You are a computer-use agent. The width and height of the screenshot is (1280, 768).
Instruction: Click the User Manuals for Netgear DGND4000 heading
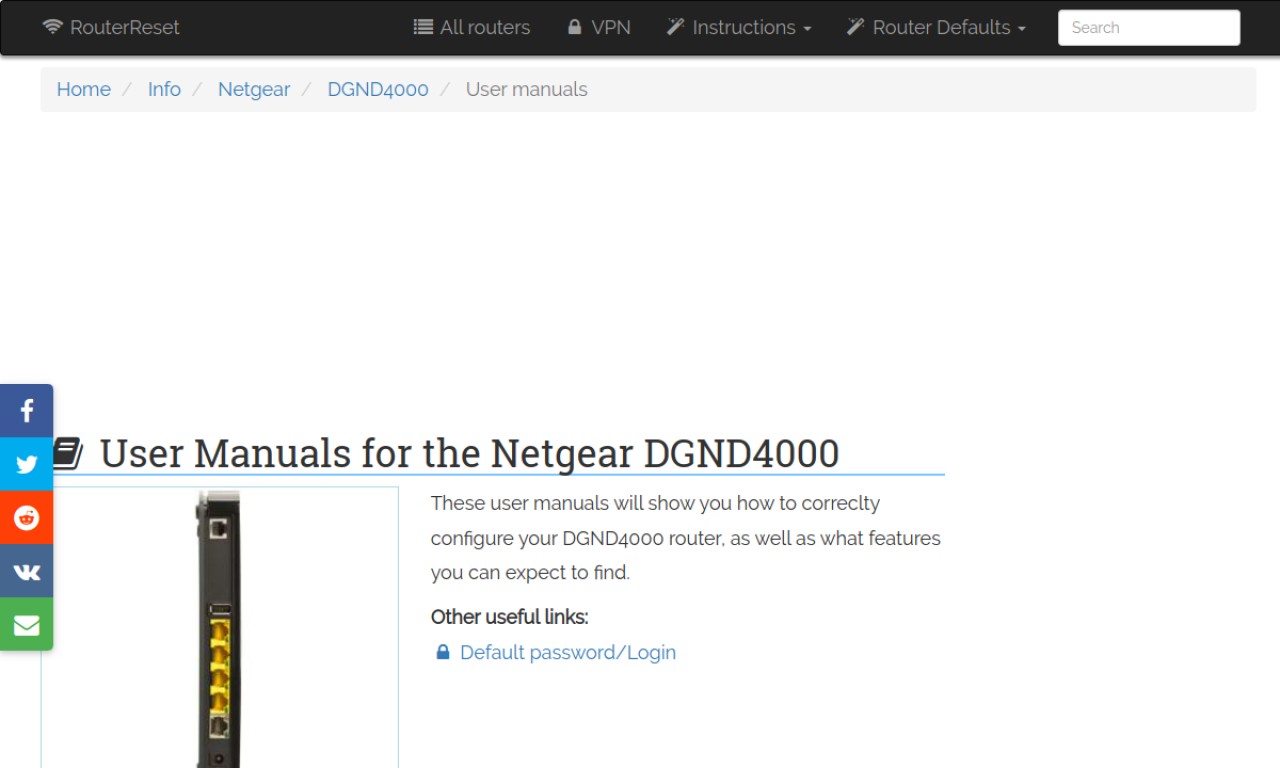pyautogui.click(x=470, y=453)
